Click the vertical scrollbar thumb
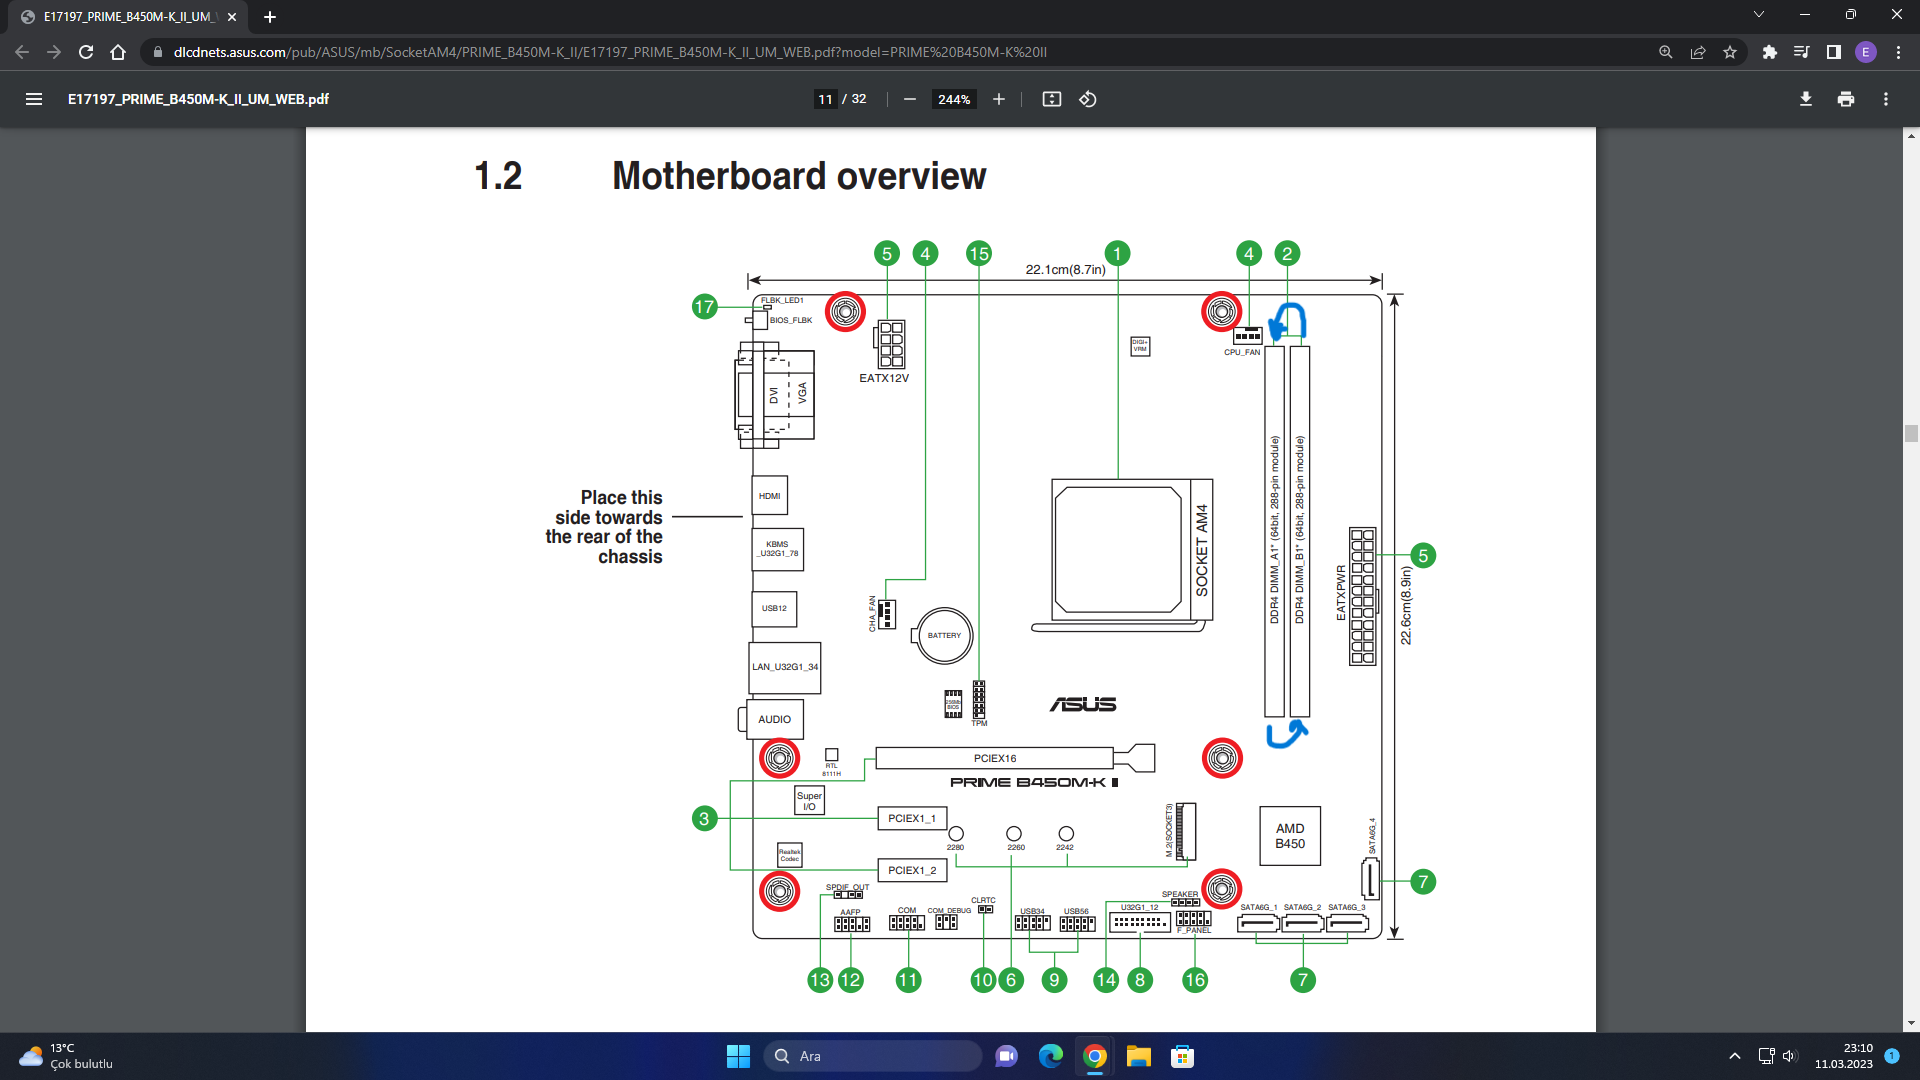1920x1080 pixels. coord(1910,433)
